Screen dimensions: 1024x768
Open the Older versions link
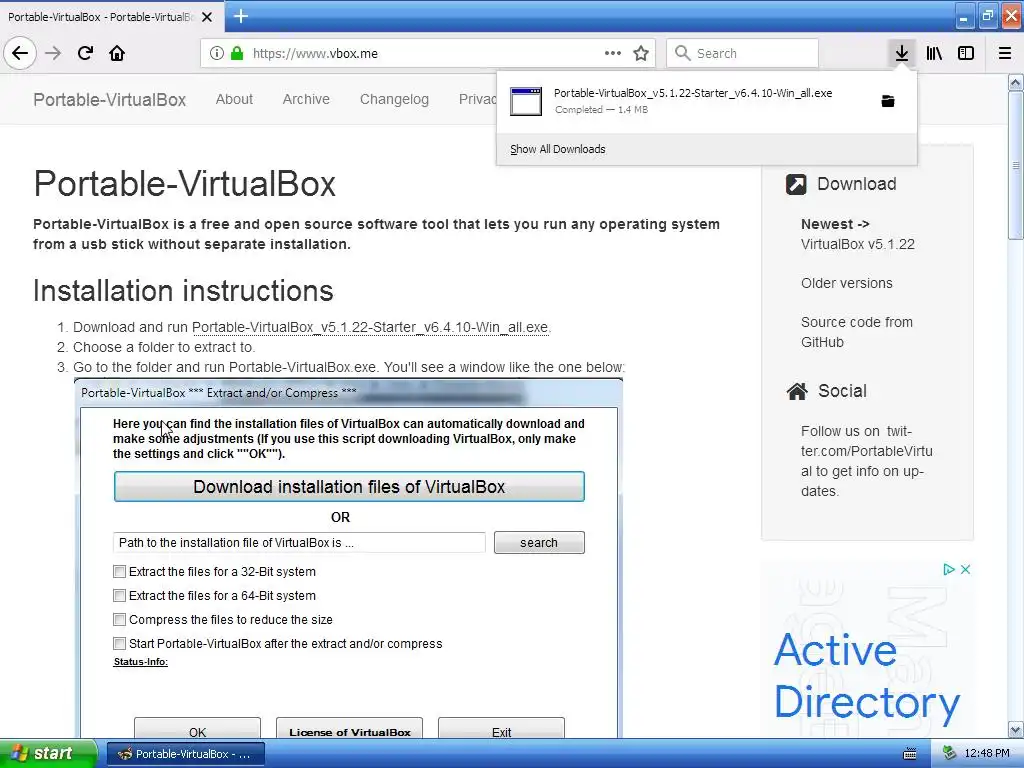pyautogui.click(x=846, y=283)
